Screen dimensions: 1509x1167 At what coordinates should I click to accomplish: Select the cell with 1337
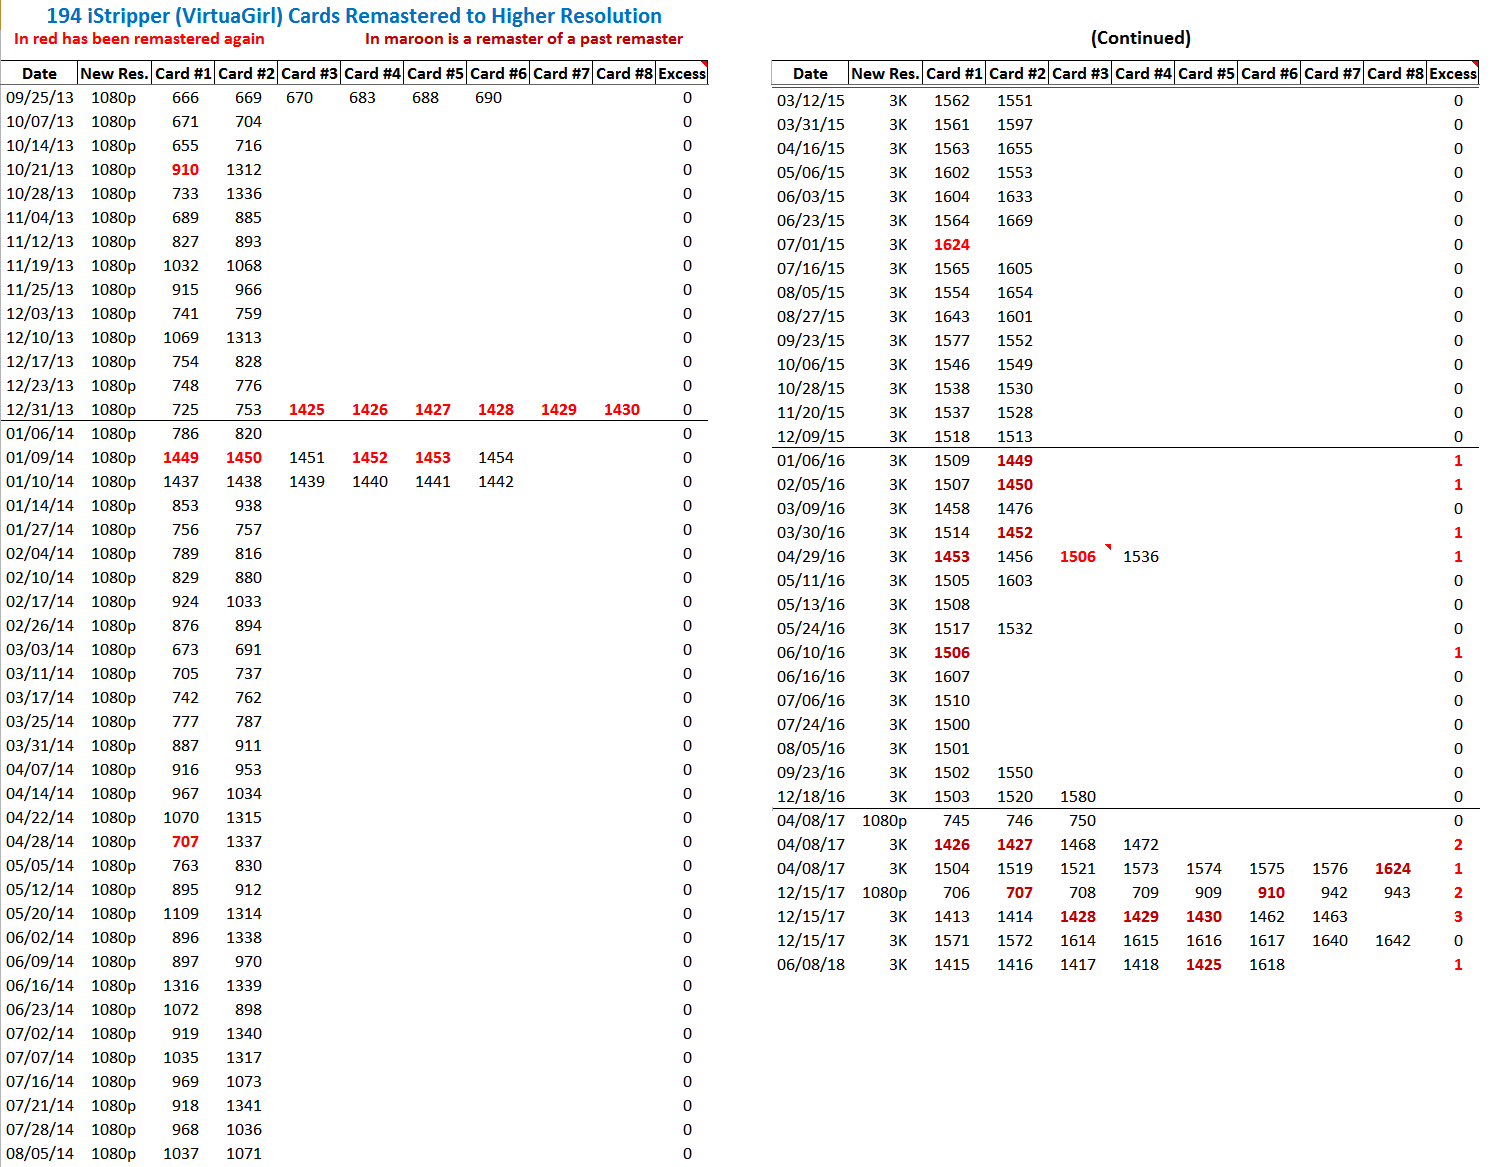pyautogui.click(x=244, y=842)
